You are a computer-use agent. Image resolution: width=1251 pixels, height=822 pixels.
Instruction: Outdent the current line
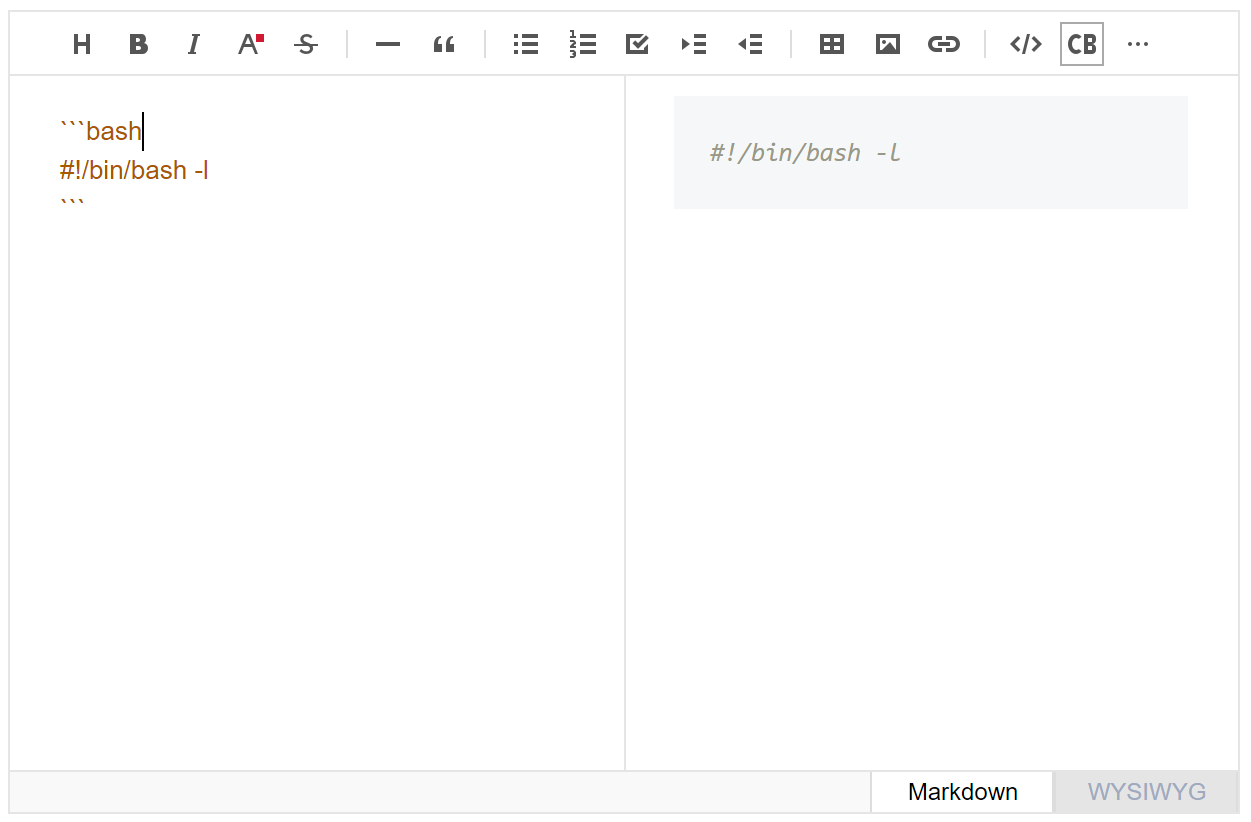(750, 44)
